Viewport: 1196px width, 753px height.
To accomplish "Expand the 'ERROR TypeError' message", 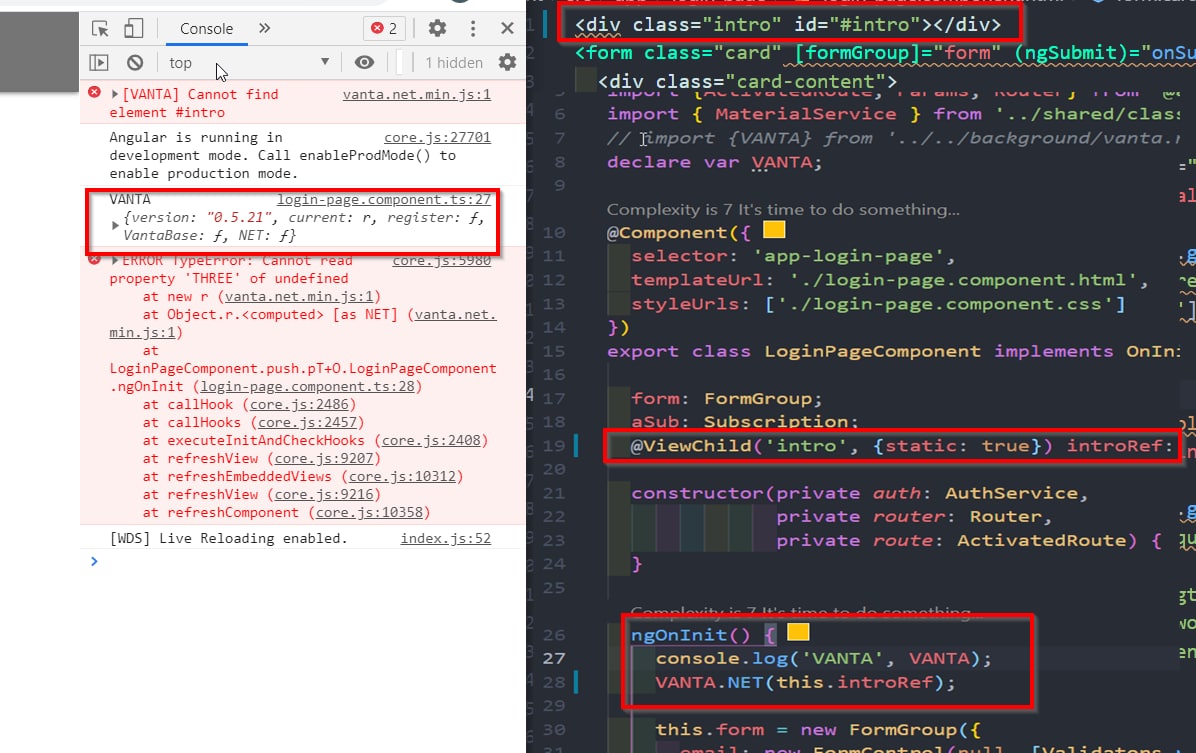I will 114,261.
